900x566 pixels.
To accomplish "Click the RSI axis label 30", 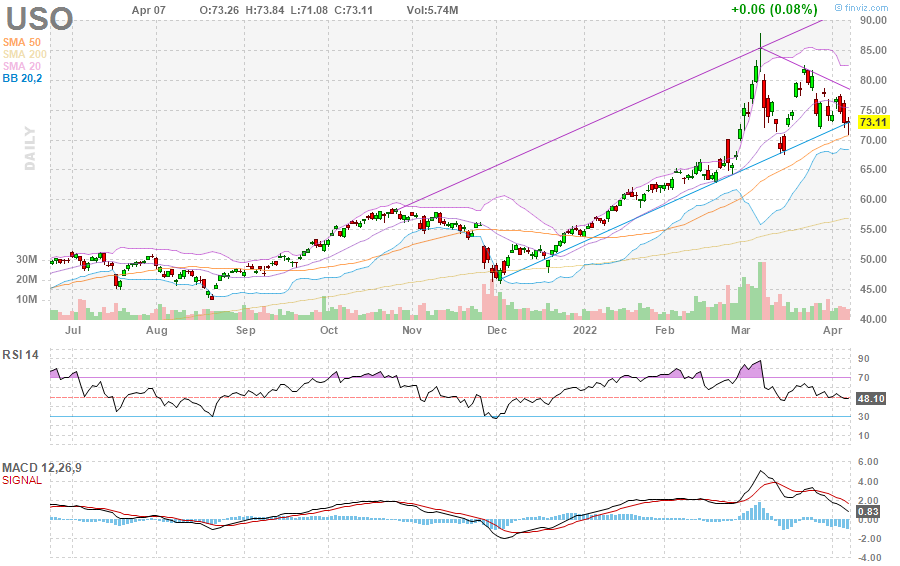I will click(x=863, y=417).
